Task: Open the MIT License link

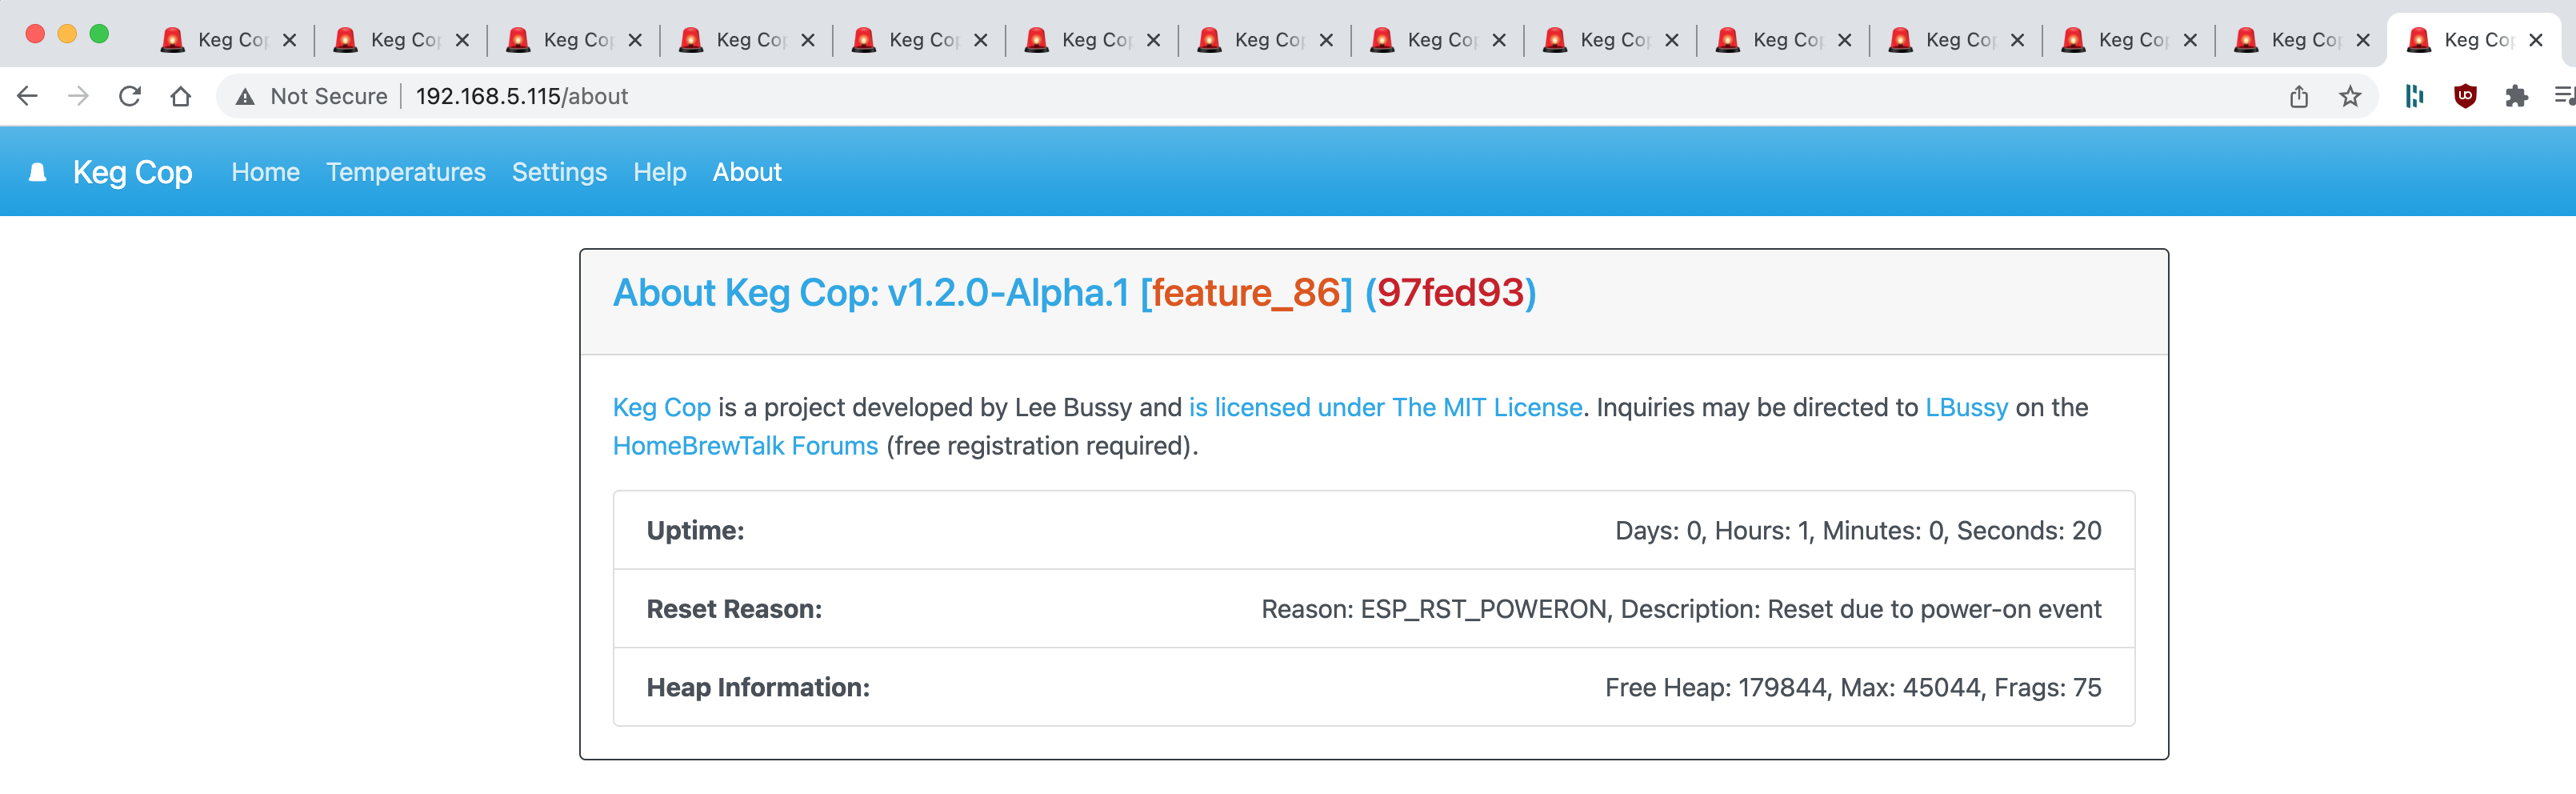Action: point(1385,408)
